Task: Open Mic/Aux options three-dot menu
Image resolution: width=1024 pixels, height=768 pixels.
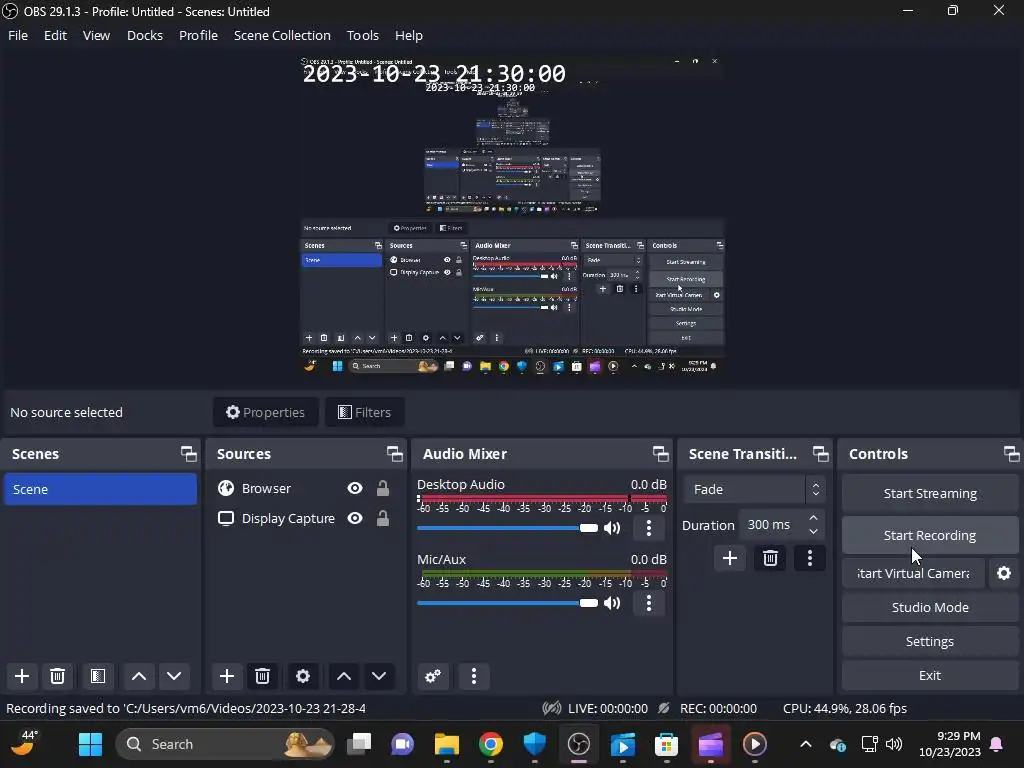Action: [x=648, y=603]
